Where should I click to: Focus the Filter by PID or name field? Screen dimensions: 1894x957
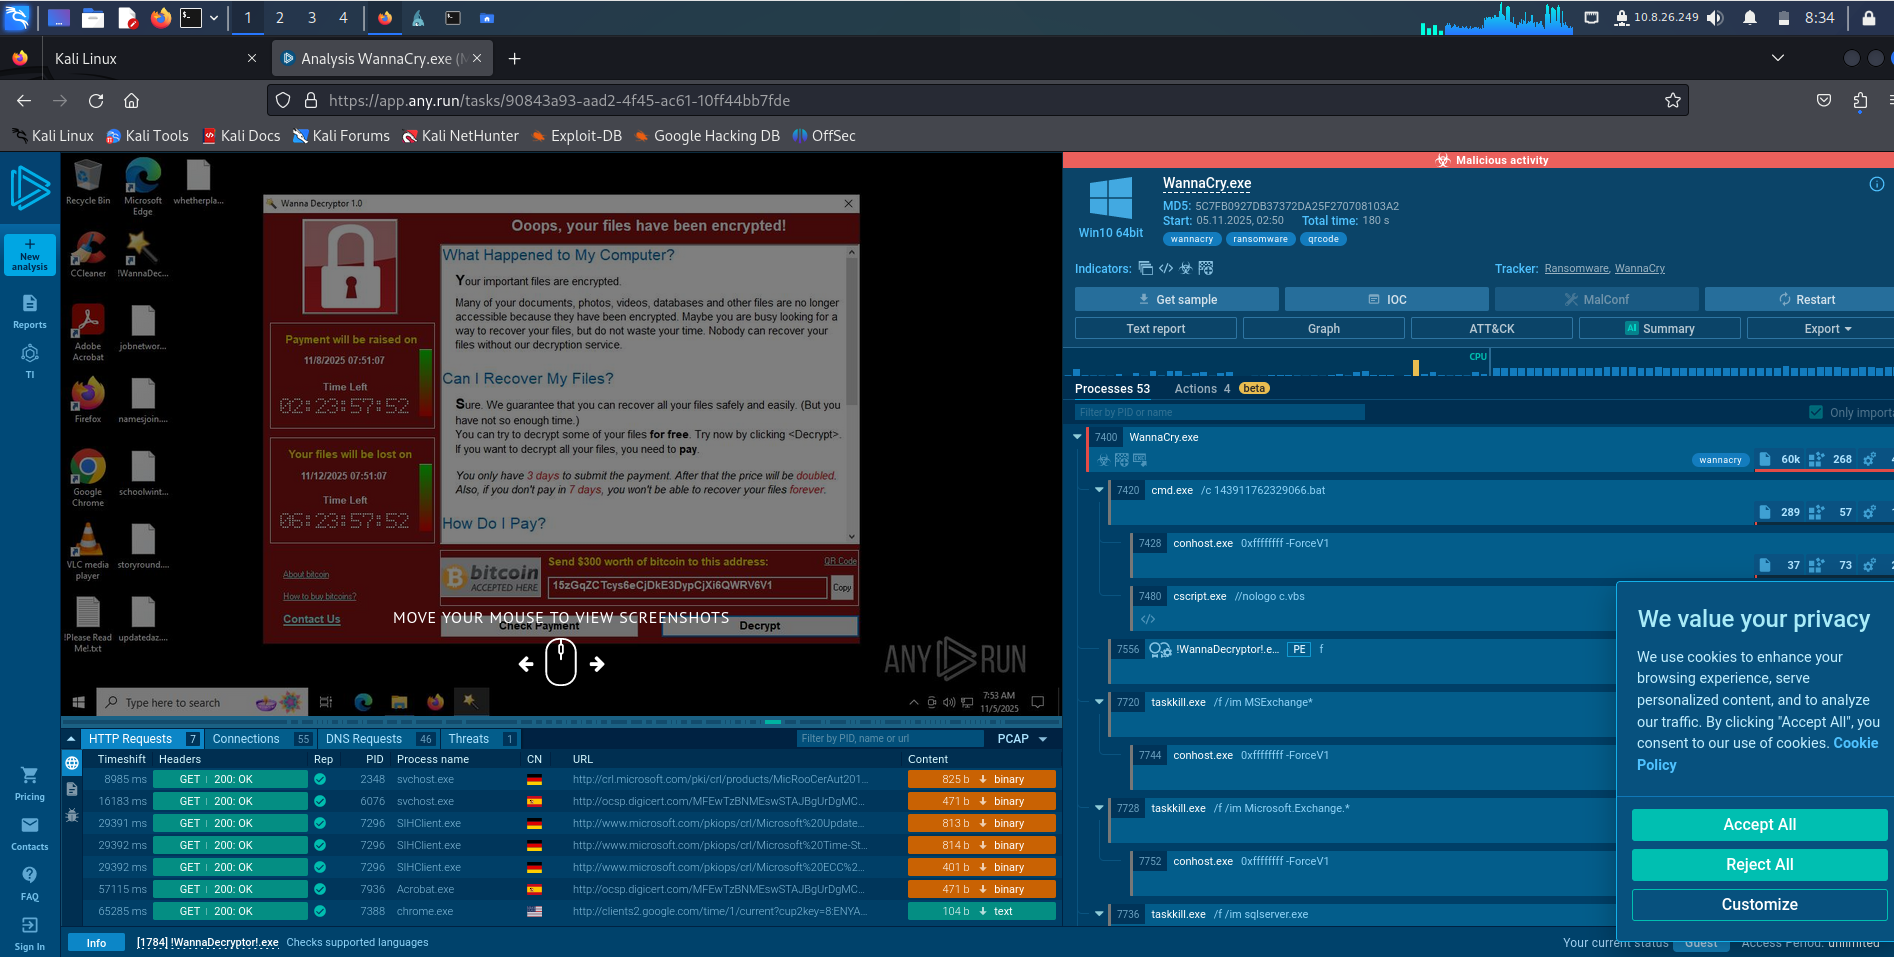pos(1220,412)
